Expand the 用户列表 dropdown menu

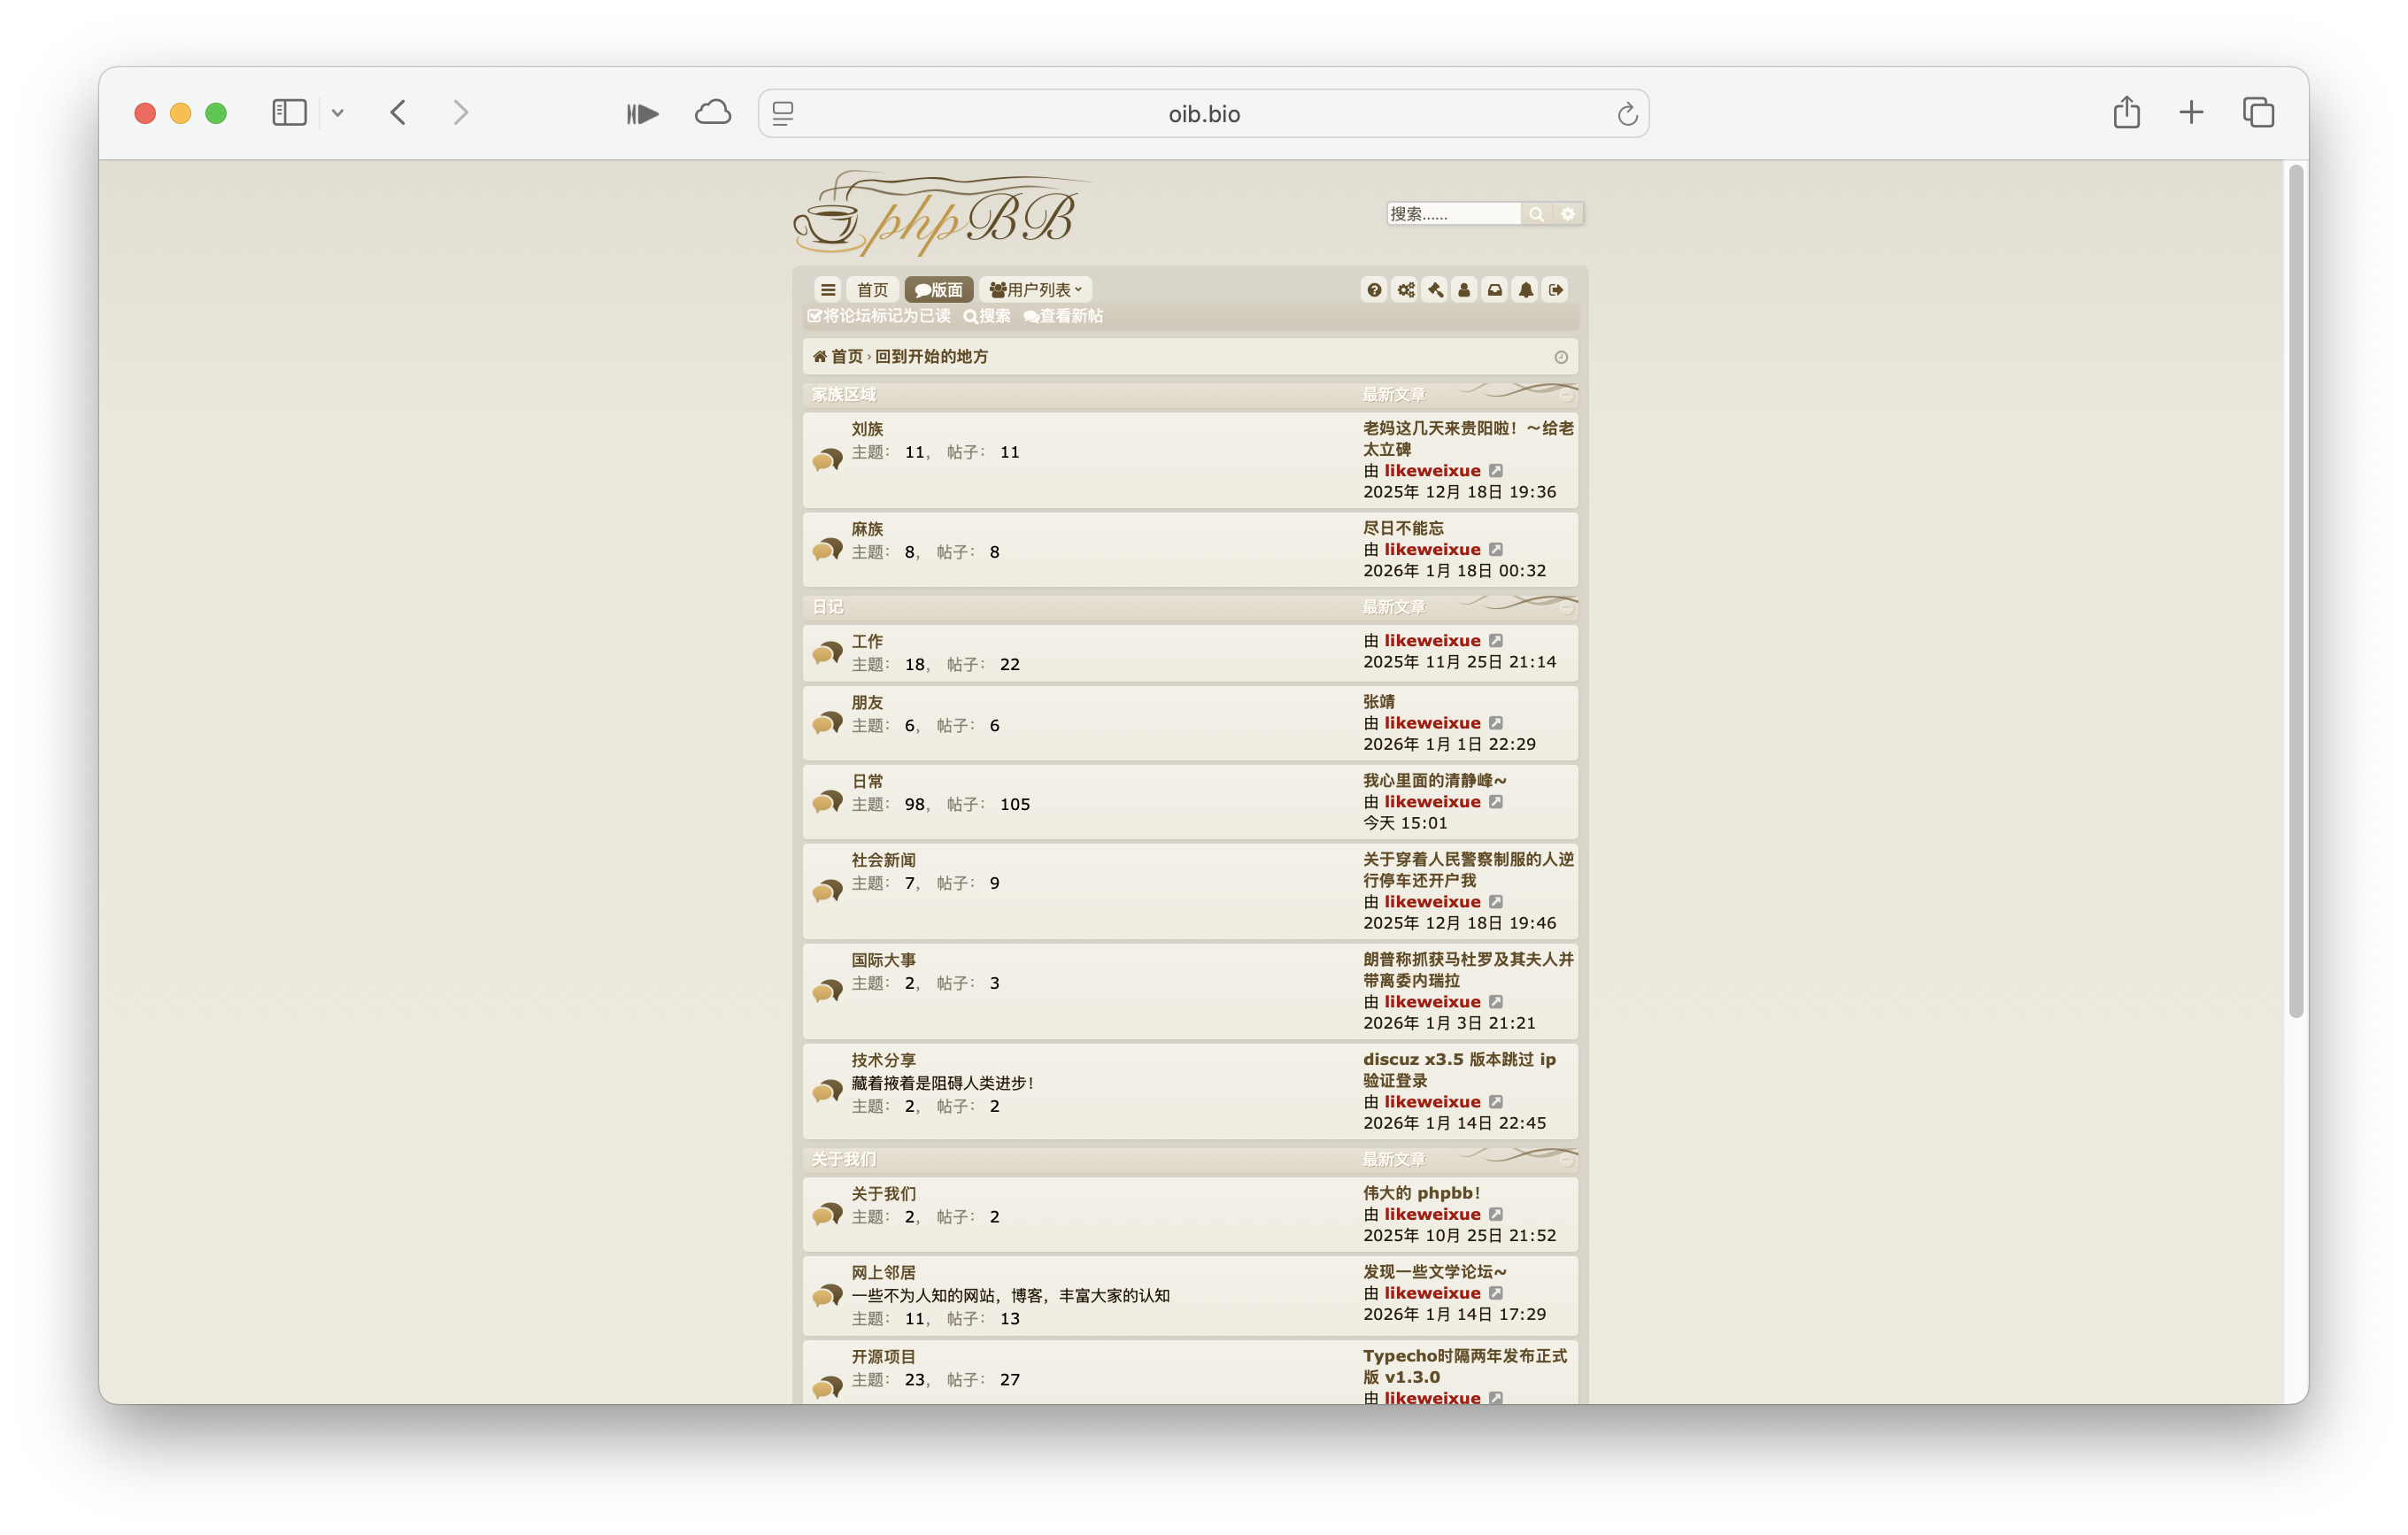1036,290
